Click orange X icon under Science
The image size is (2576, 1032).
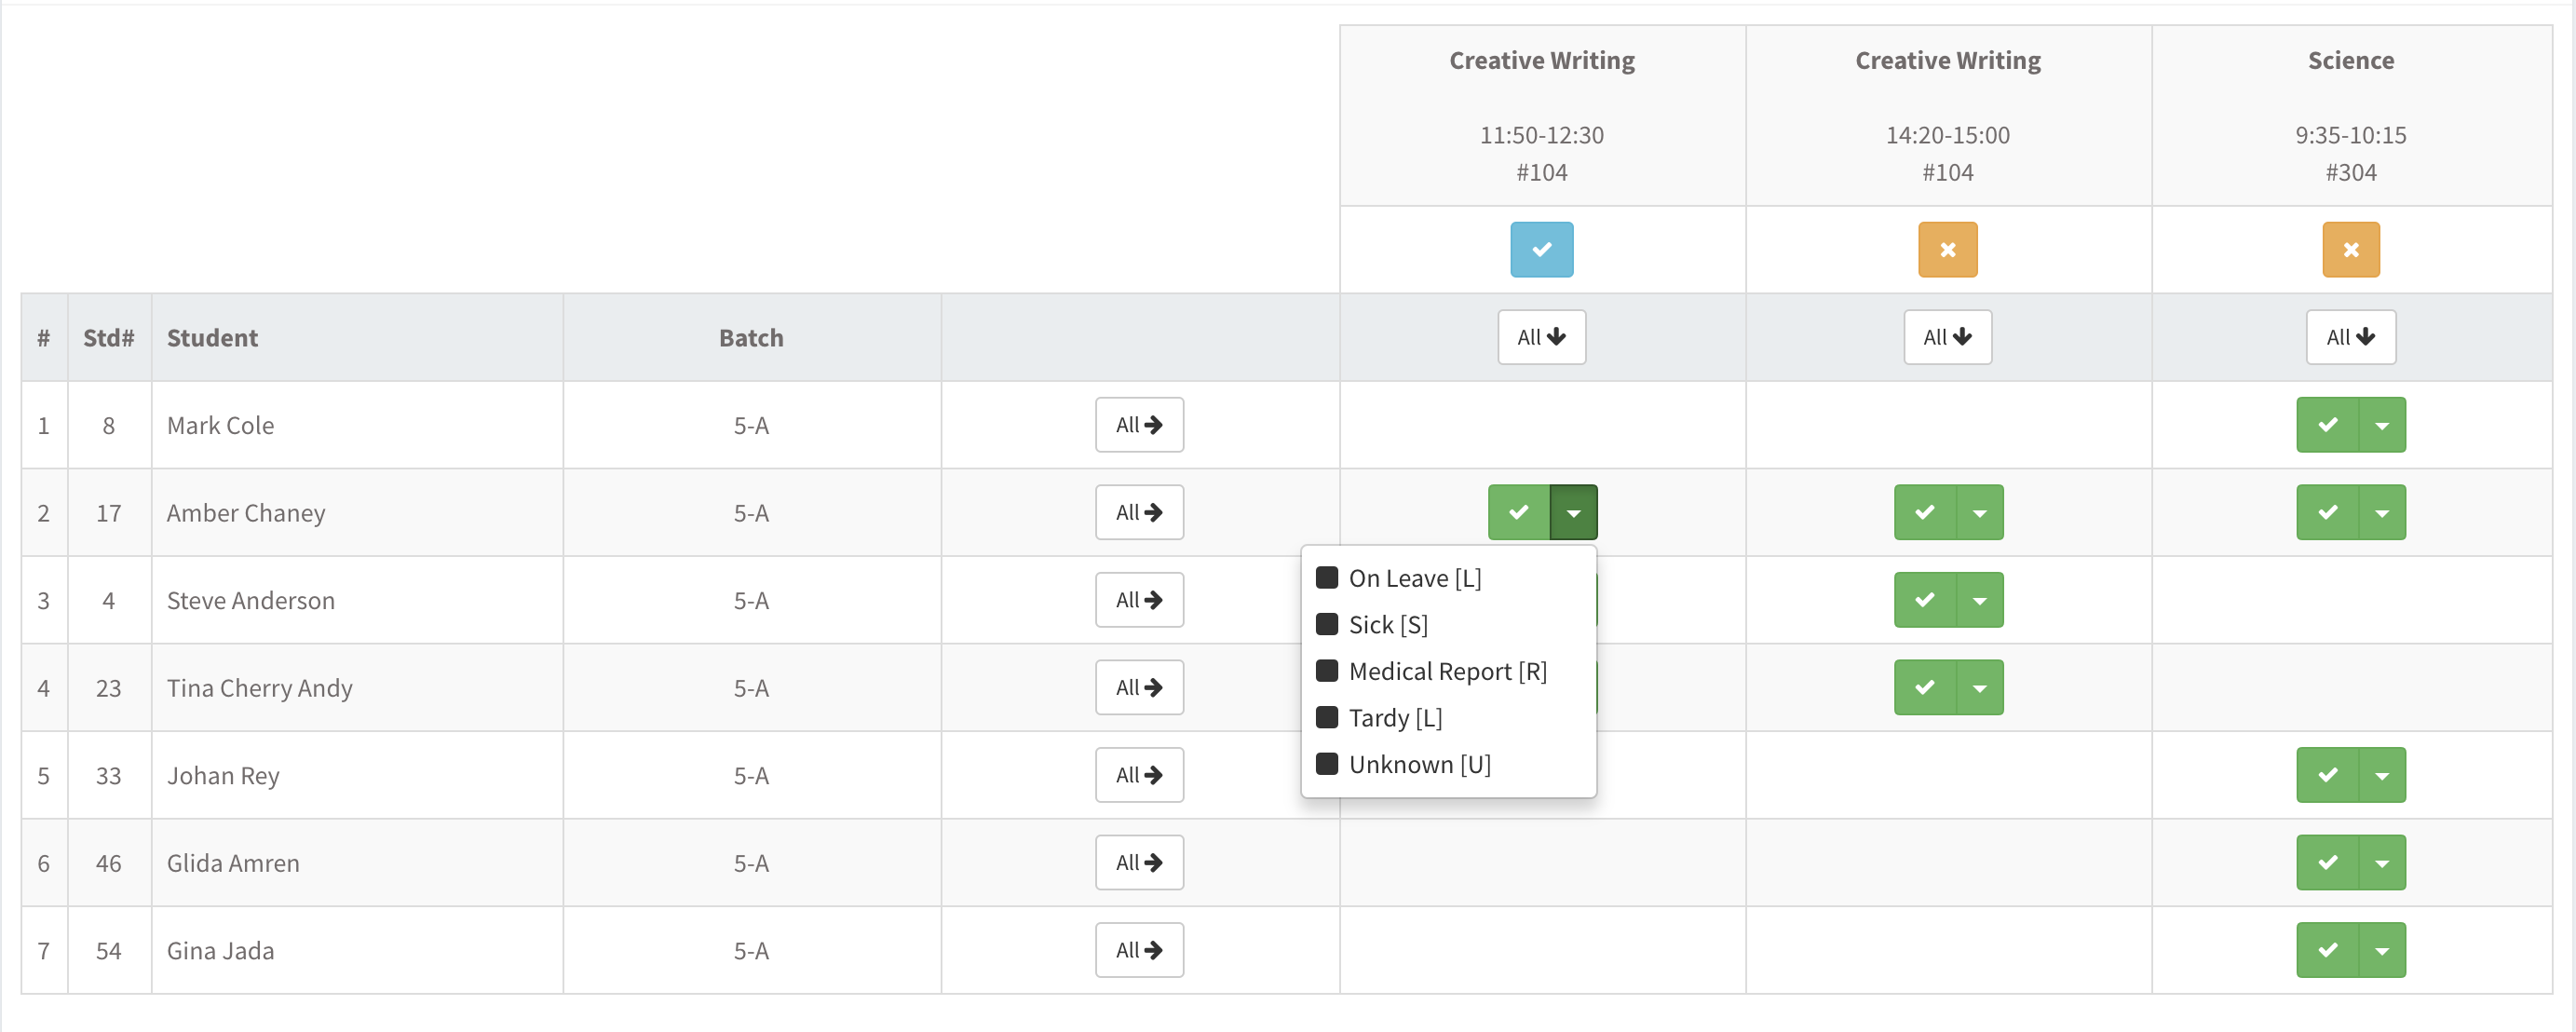[2350, 249]
